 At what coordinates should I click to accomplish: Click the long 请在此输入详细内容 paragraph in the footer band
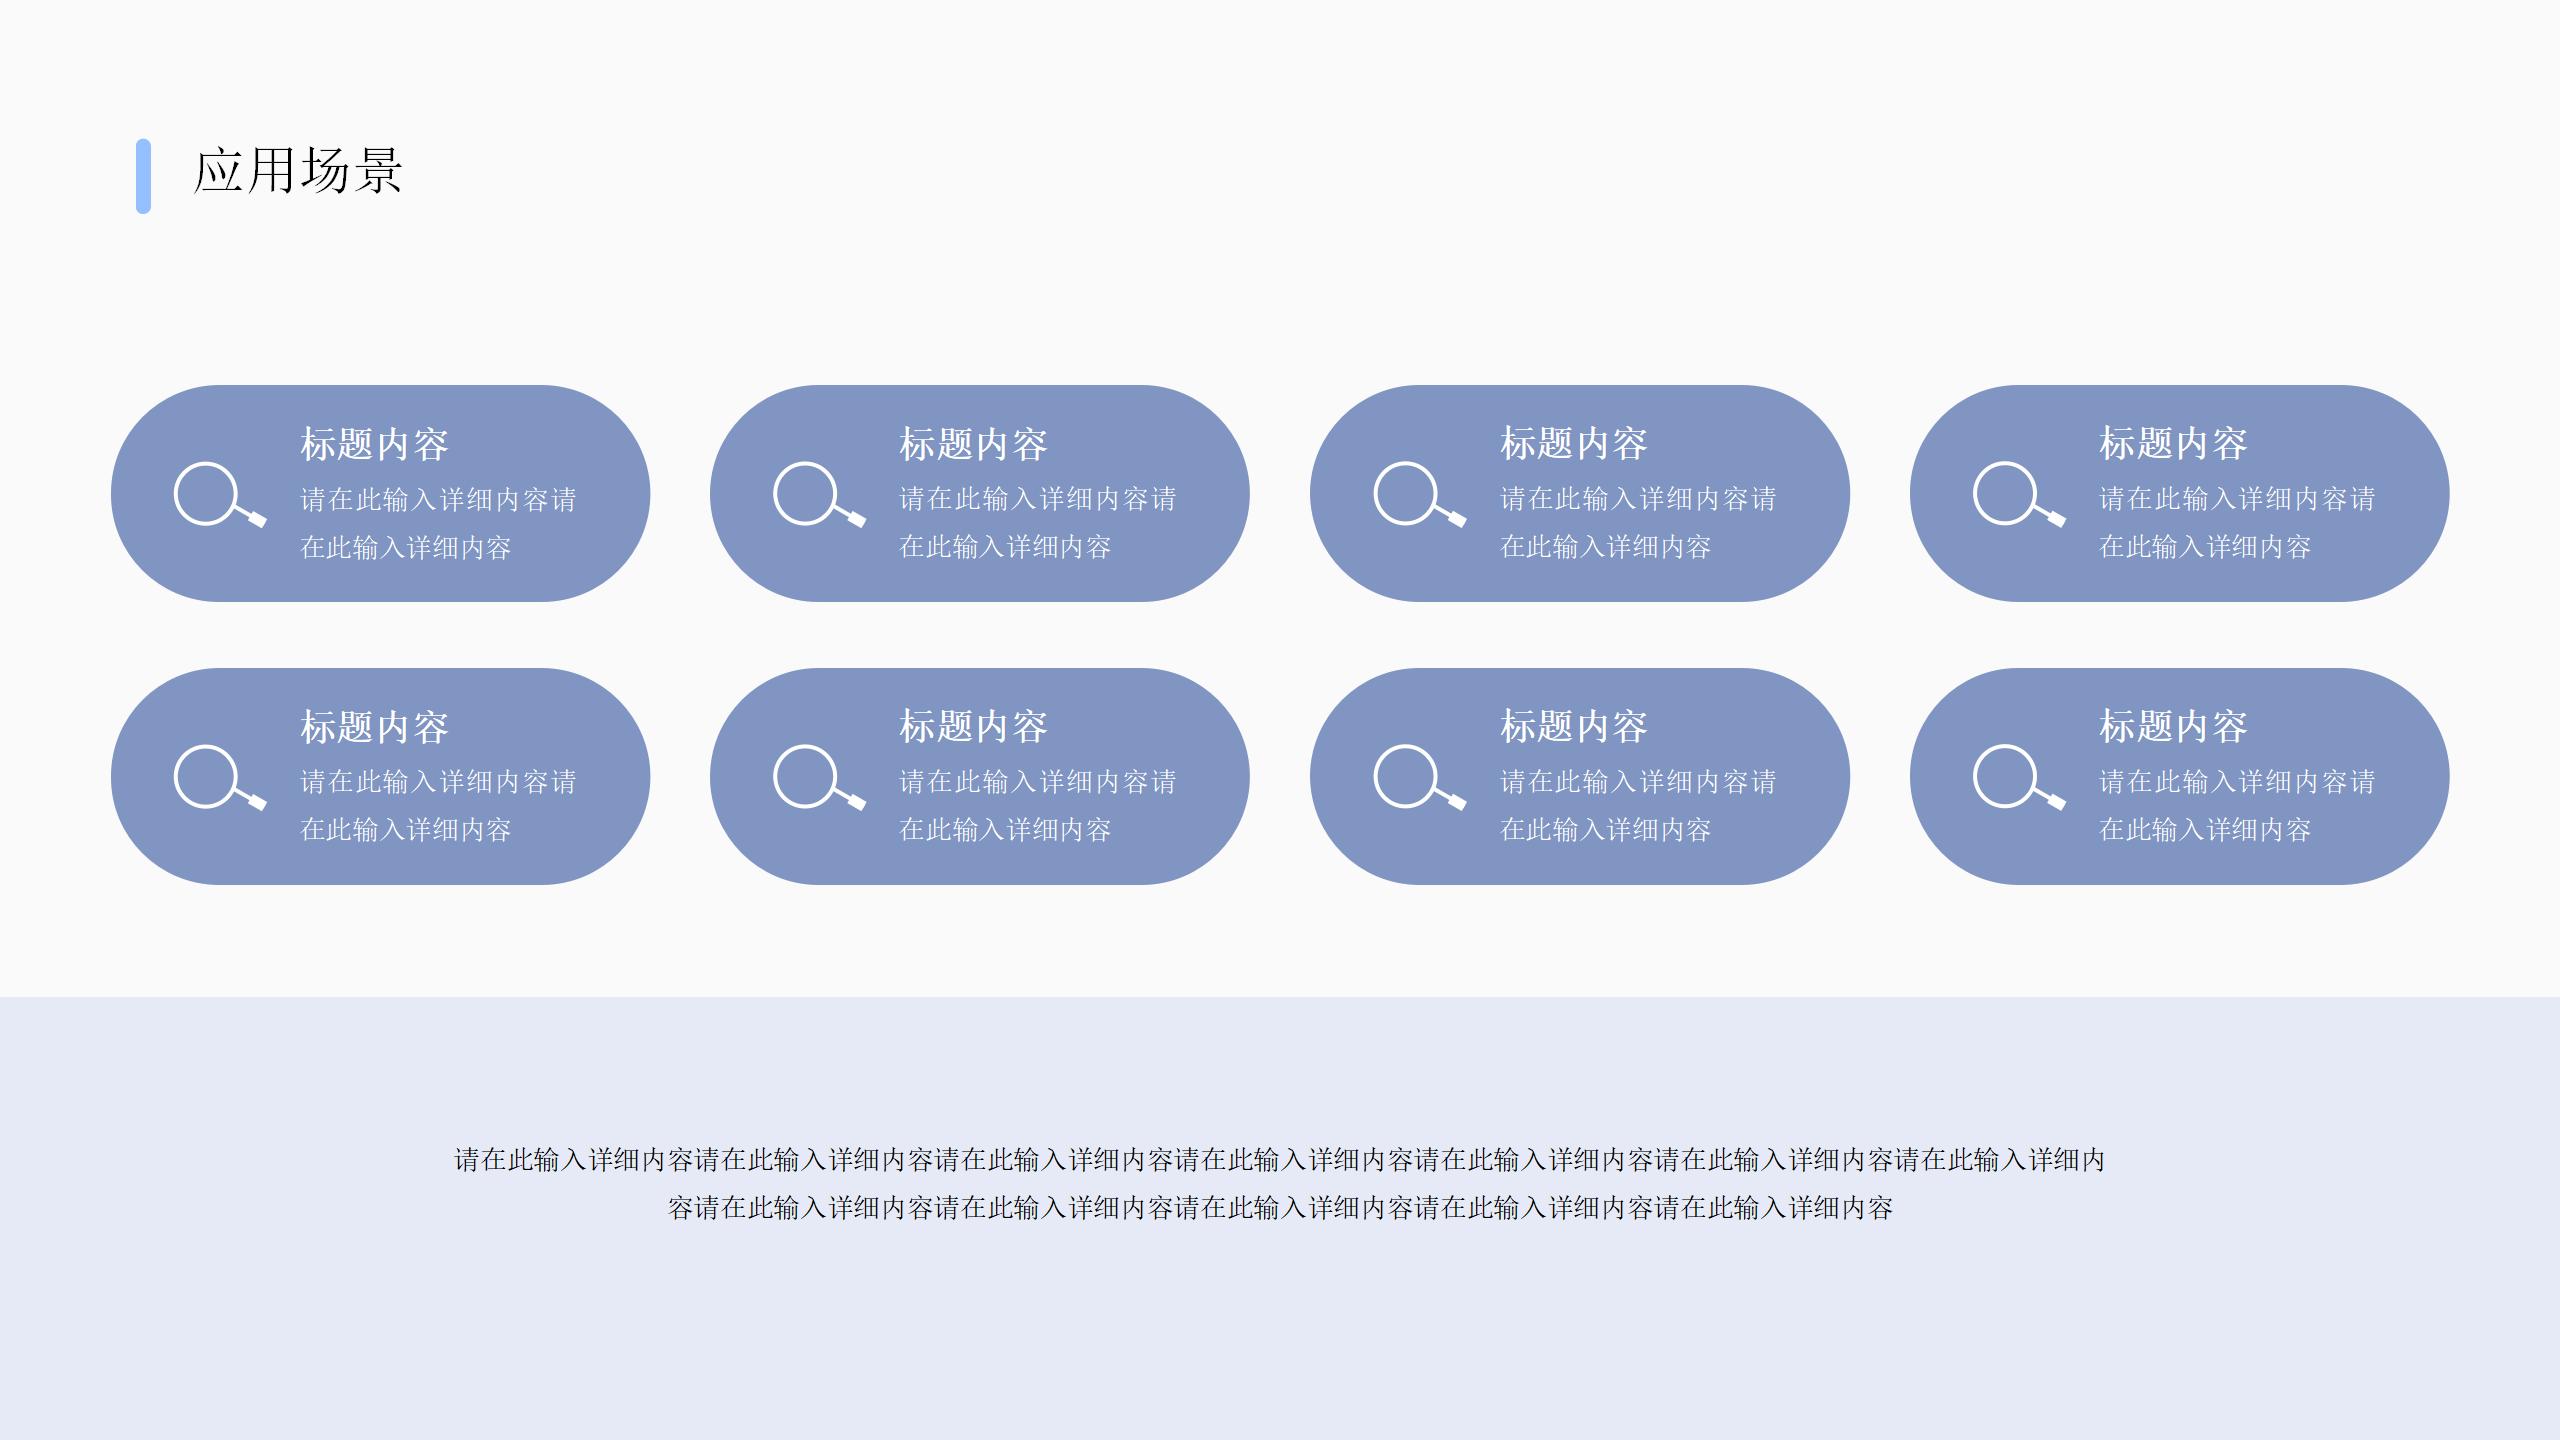1280,1184
